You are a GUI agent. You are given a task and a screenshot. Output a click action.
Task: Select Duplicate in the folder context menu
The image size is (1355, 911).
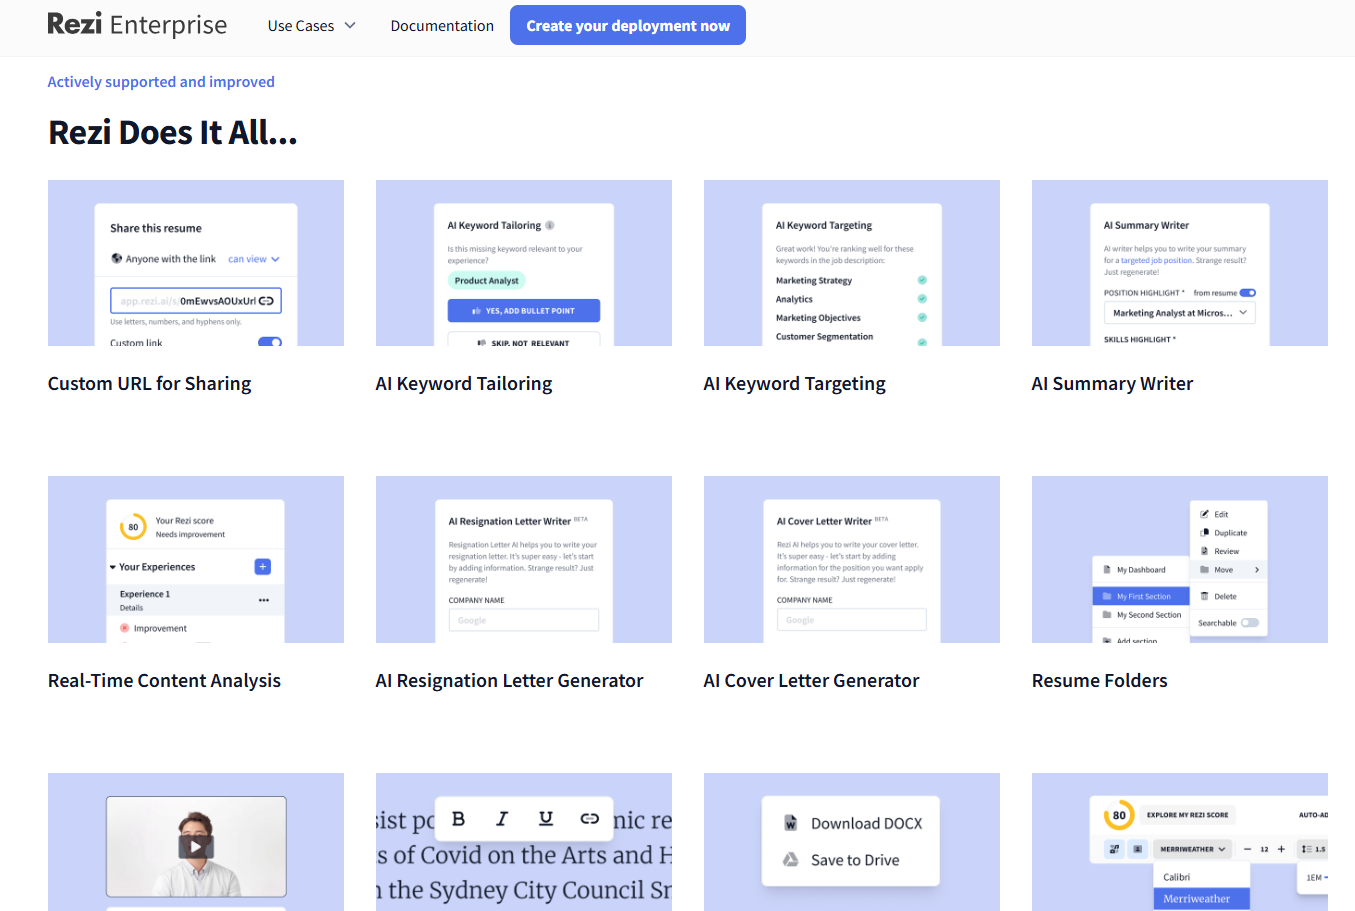point(1223,533)
